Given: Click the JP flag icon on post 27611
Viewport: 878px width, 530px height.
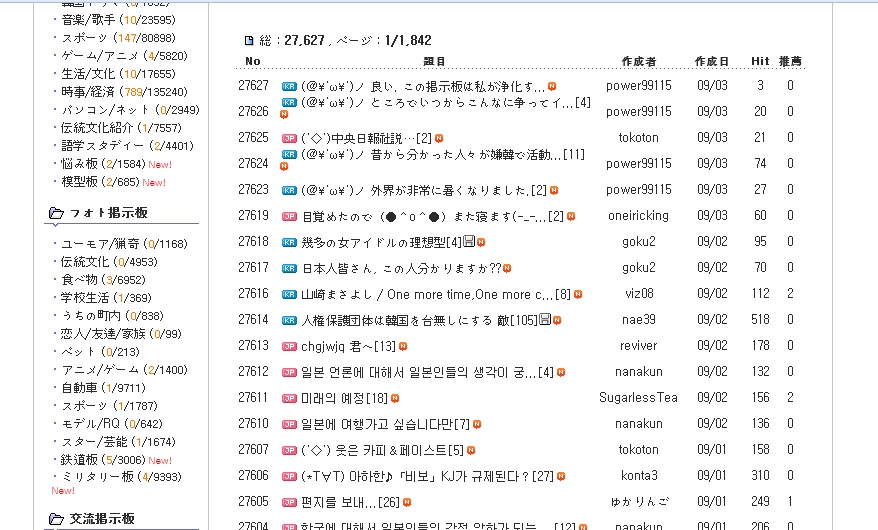Looking at the screenshot, I should tap(289, 398).
